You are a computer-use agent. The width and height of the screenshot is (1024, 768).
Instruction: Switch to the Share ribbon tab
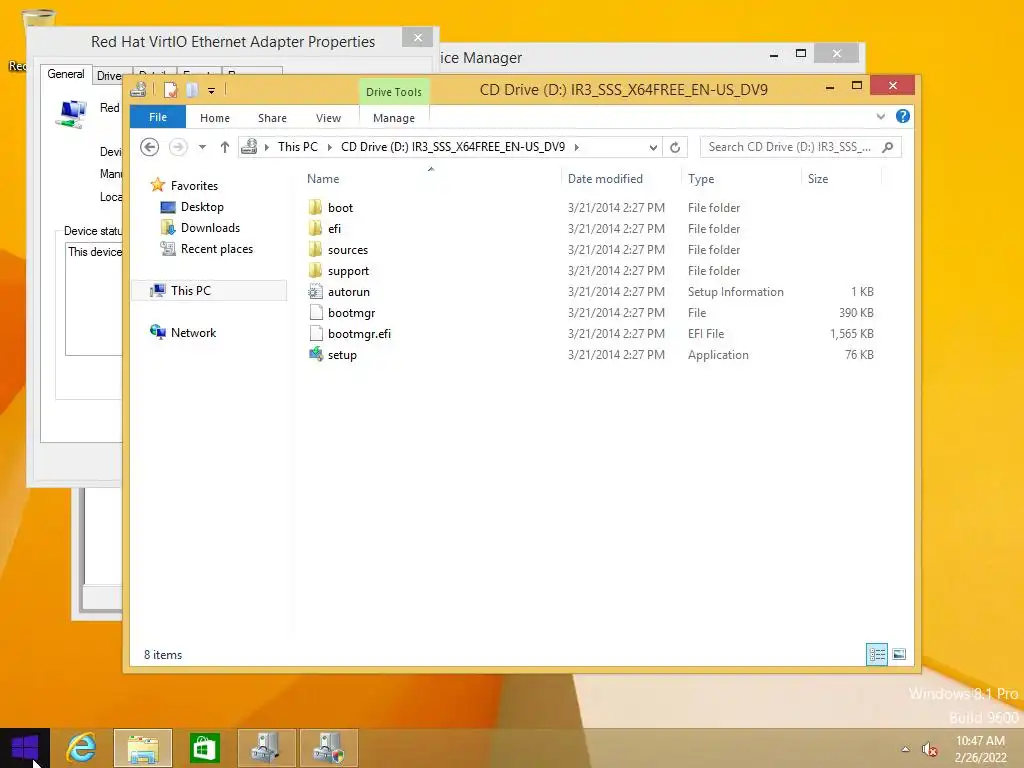coord(272,118)
